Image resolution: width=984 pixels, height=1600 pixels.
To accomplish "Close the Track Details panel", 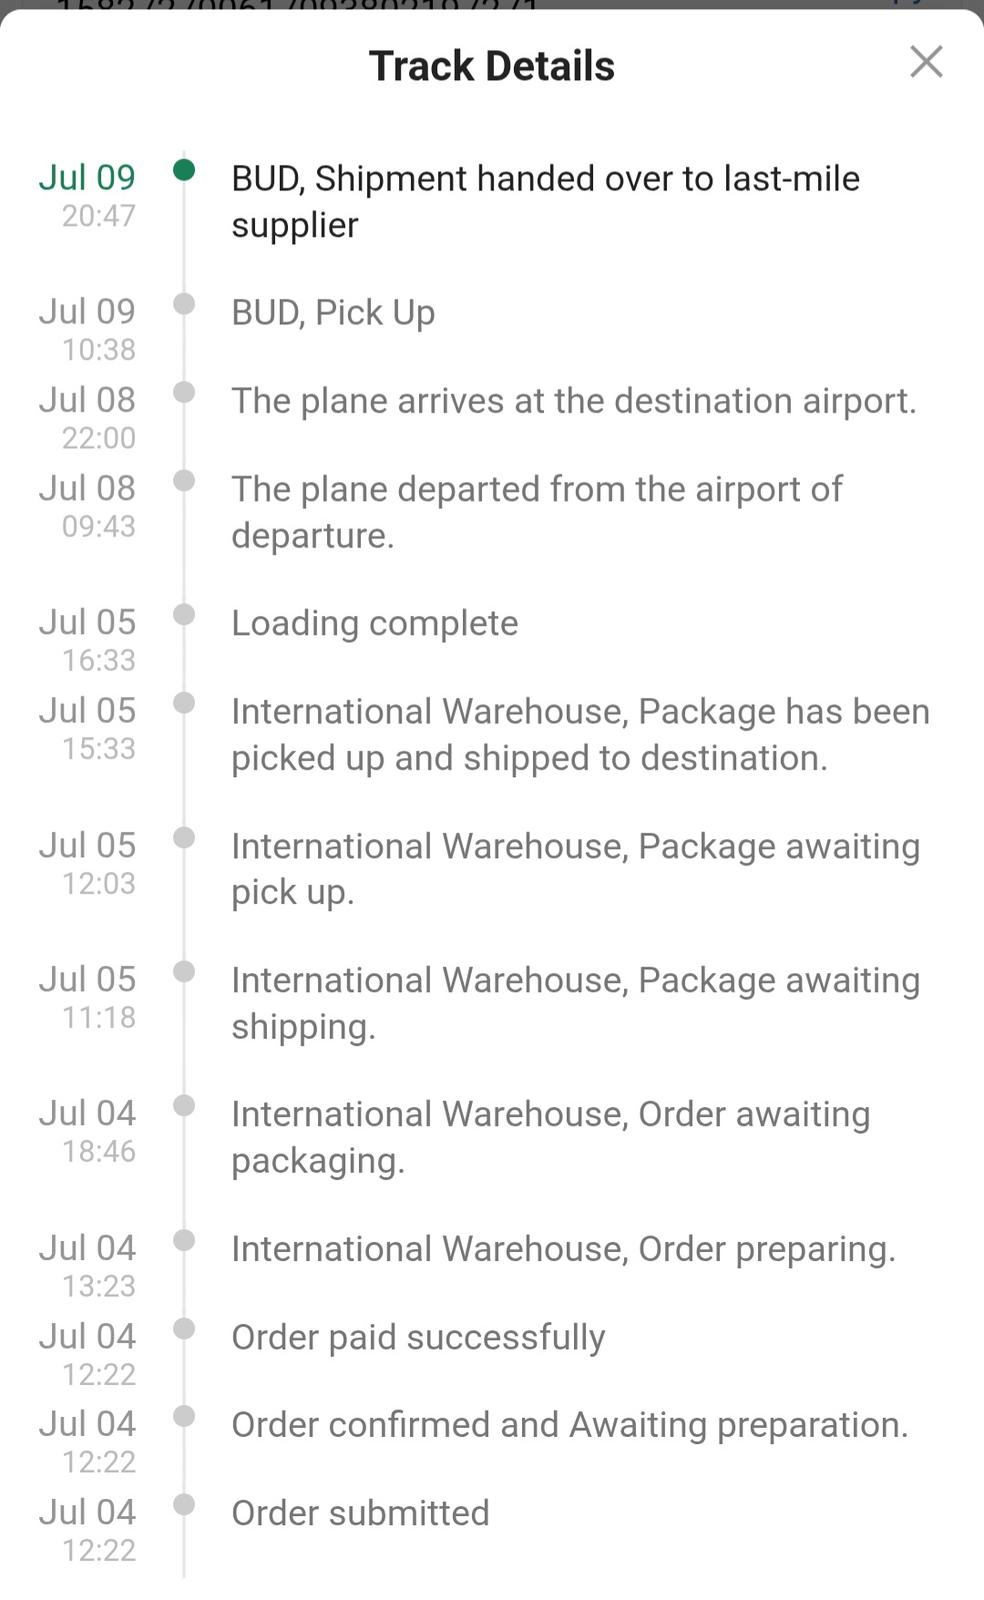I will pyautogui.click(x=926, y=62).
